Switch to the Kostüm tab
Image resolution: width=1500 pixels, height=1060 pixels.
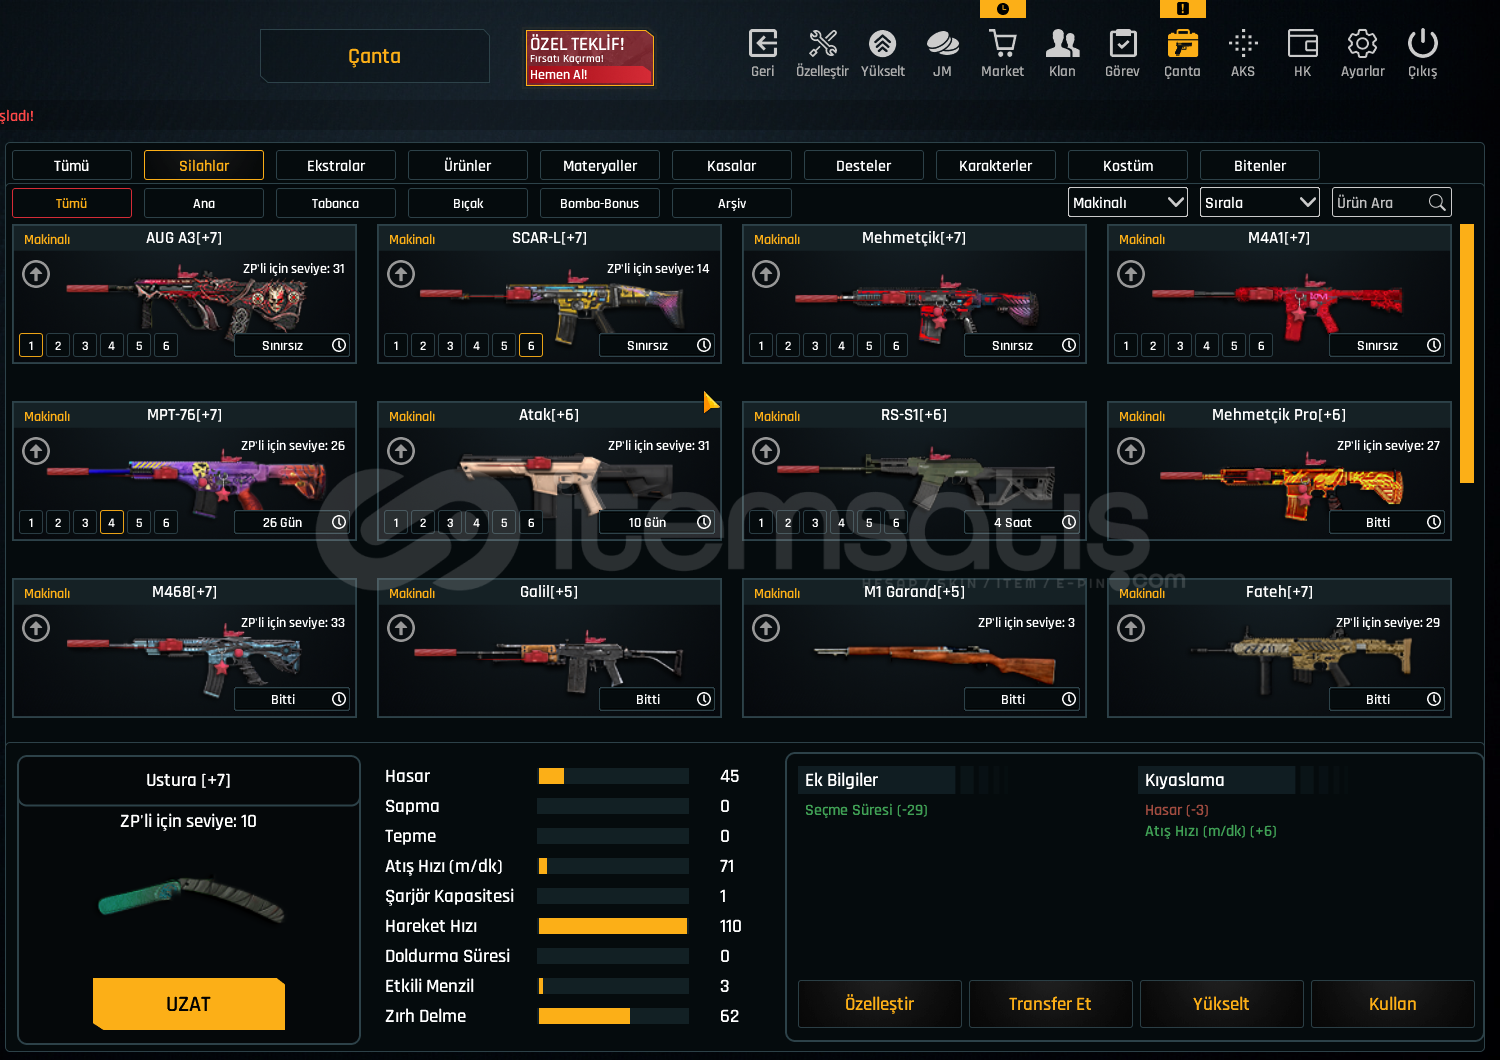tap(1127, 166)
